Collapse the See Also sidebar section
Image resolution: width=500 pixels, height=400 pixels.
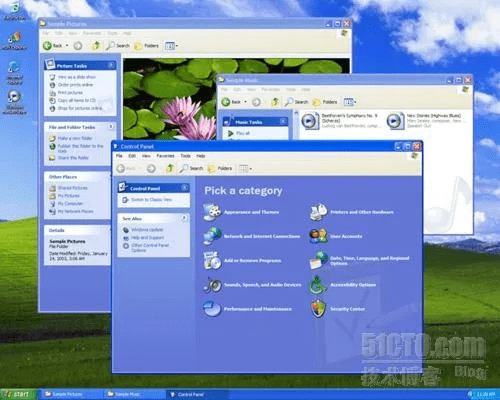pos(184,218)
